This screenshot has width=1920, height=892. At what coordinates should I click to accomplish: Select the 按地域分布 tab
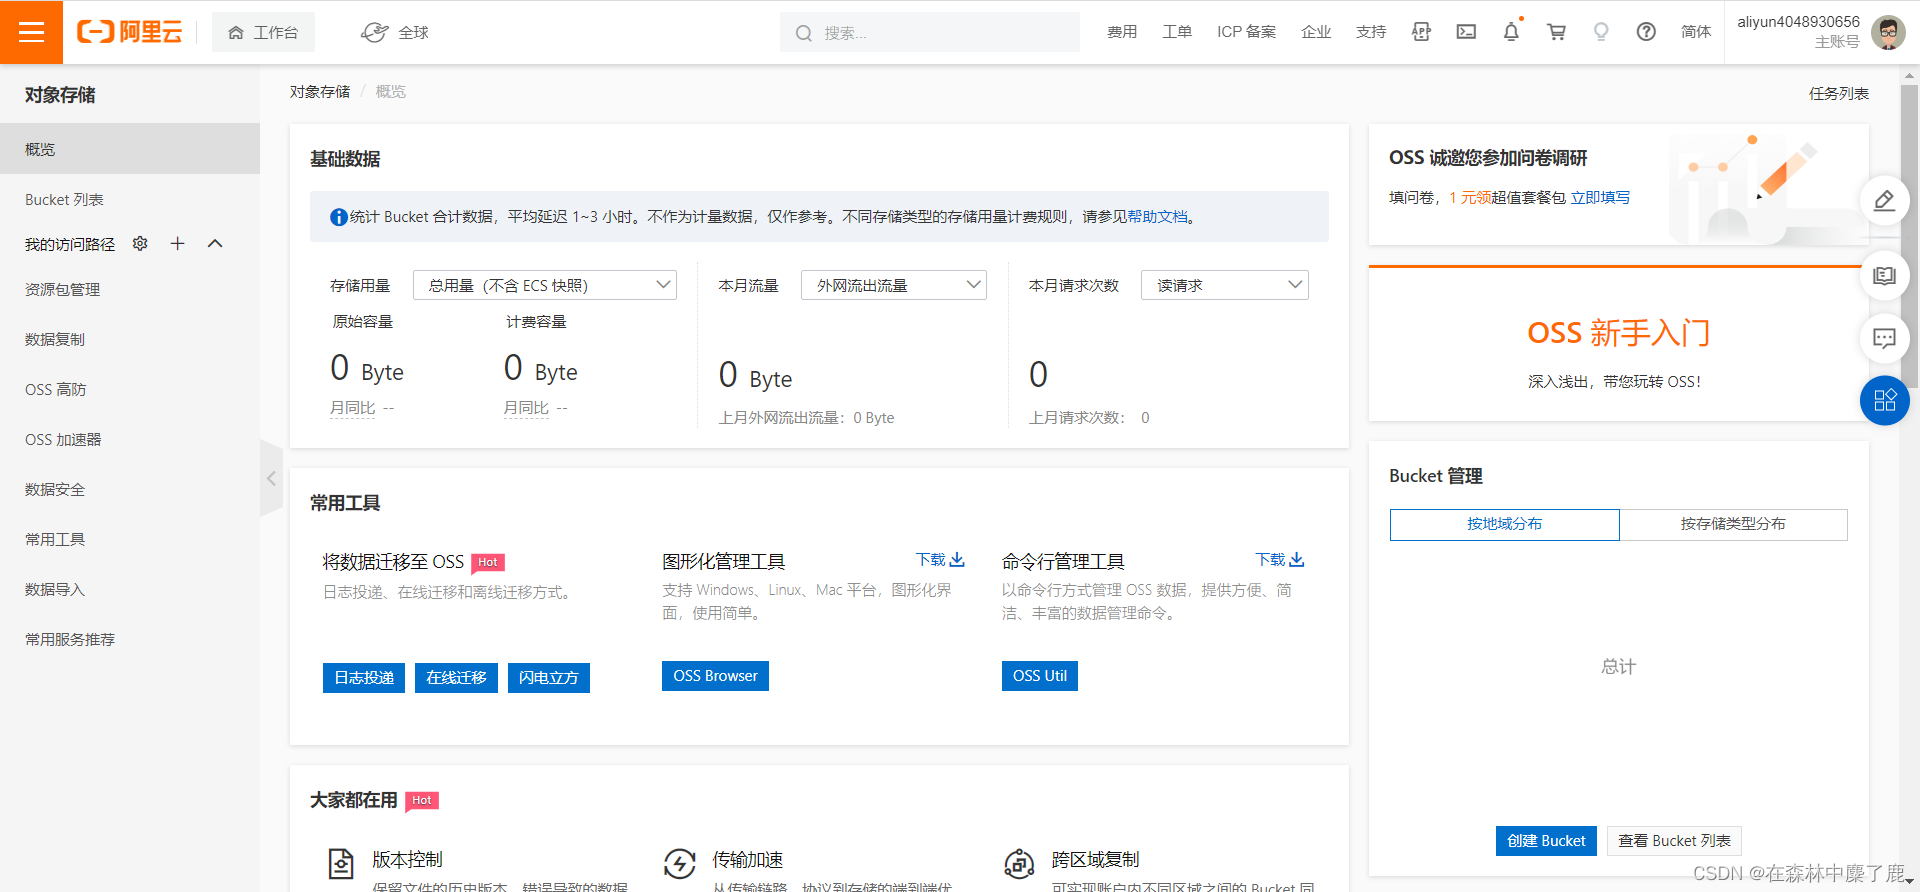pos(1504,524)
